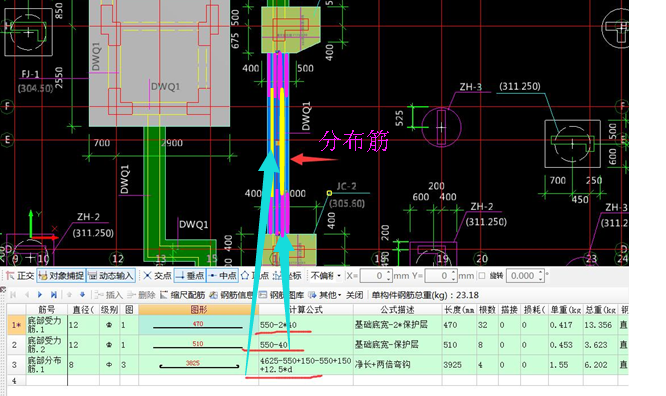This screenshot has height=396, width=666.
Task: Select total weight cell 6.202
Action: (601, 365)
